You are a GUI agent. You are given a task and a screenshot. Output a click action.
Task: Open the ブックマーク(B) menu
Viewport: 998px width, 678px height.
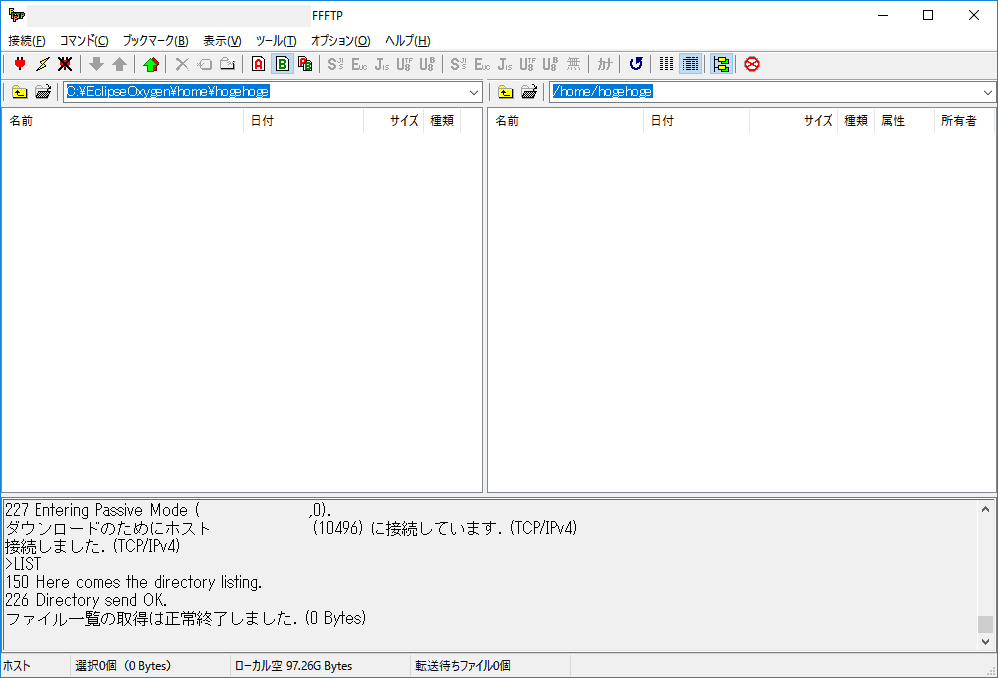[x=155, y=41]
